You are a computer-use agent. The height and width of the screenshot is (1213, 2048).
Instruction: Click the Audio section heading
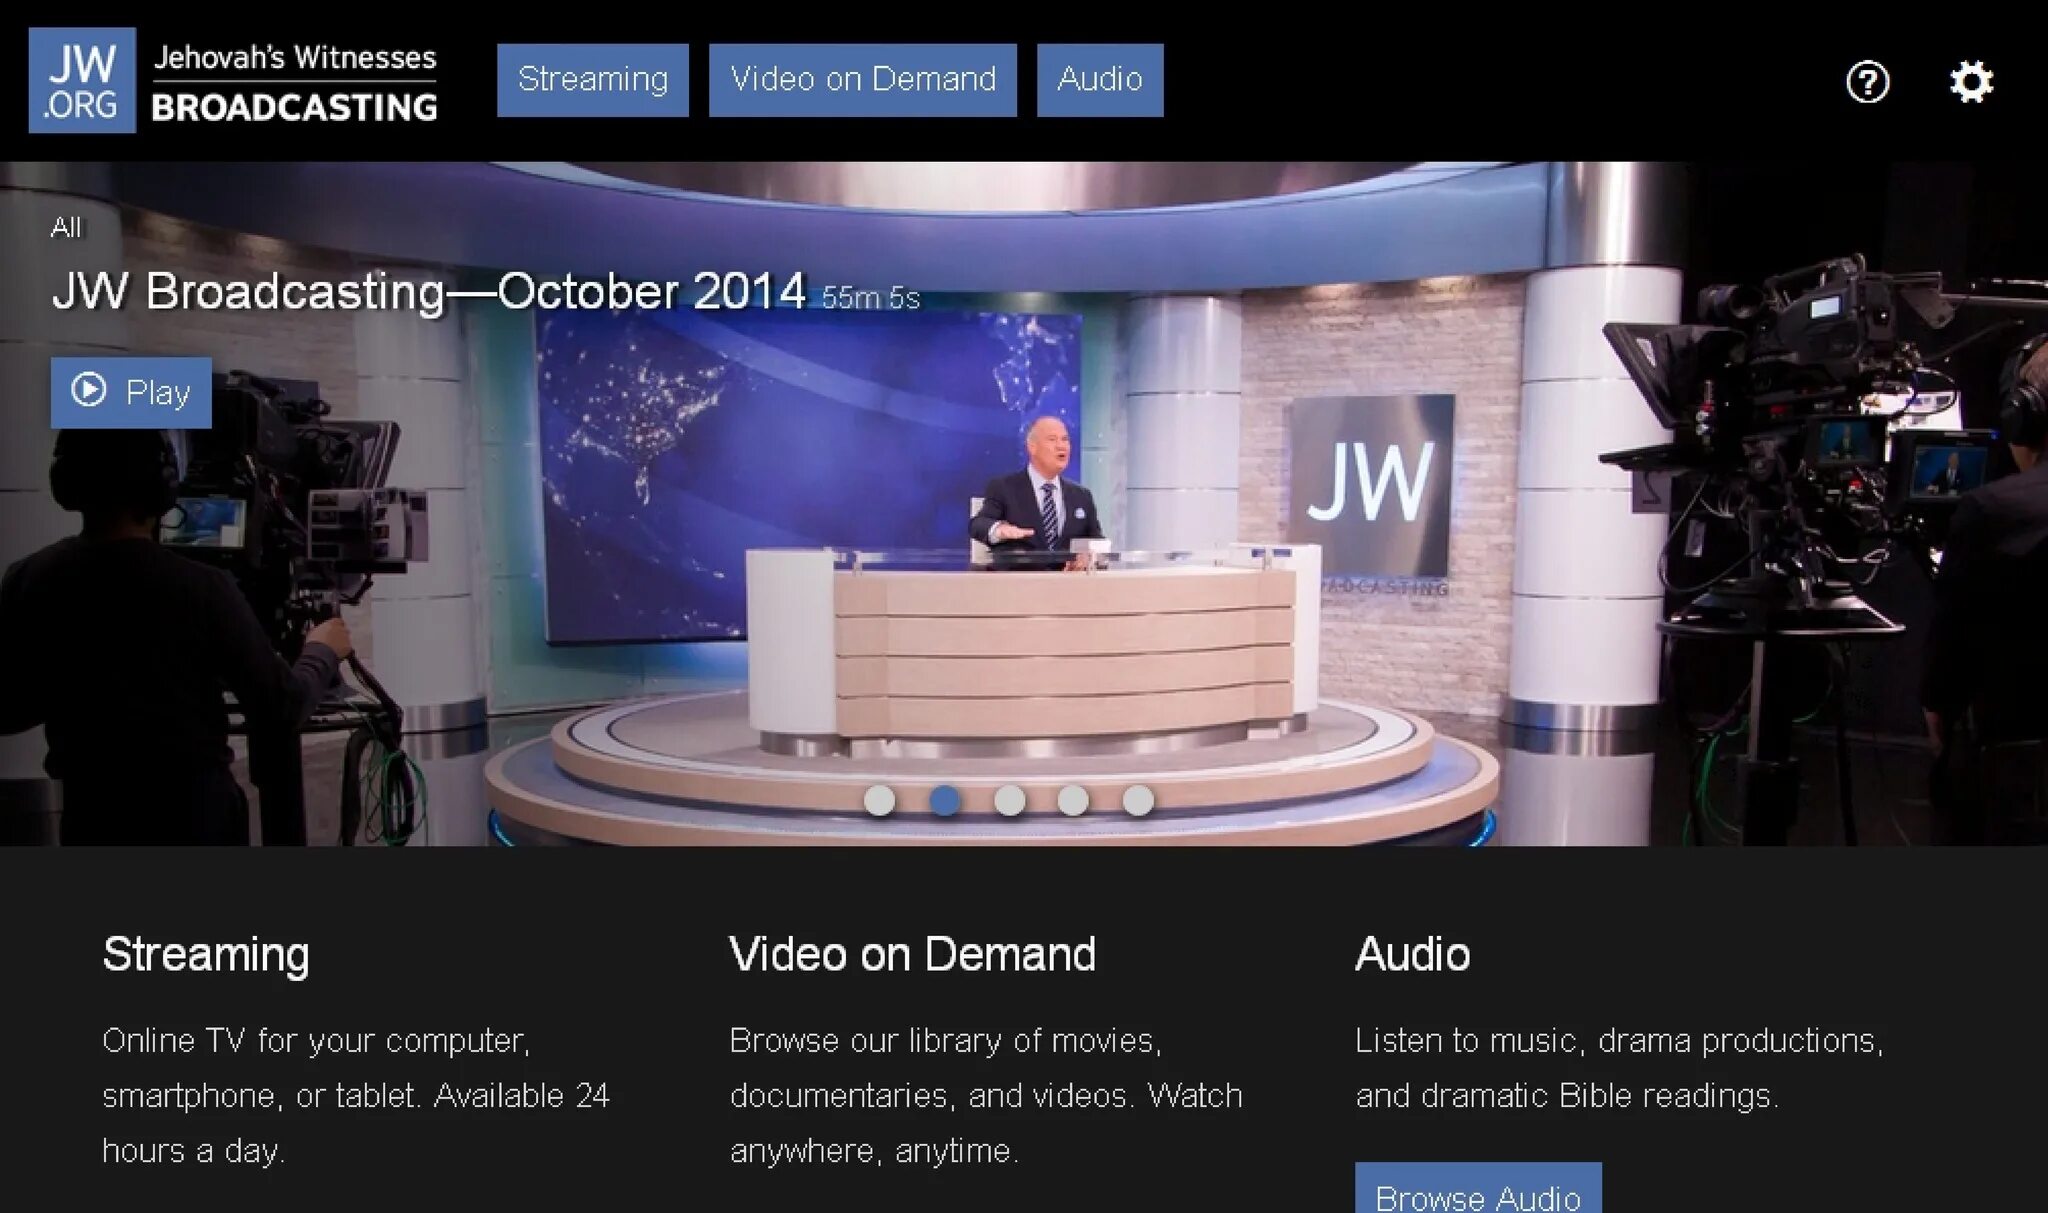[1412, 954]
